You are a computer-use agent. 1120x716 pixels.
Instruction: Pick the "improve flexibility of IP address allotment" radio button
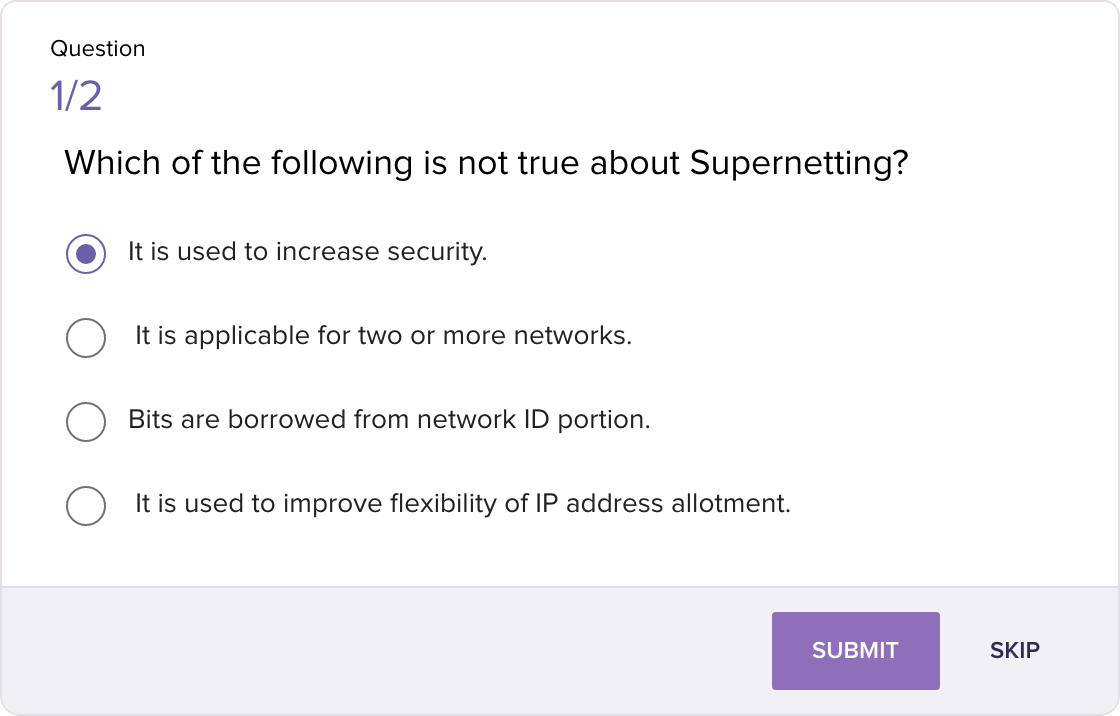86,505
